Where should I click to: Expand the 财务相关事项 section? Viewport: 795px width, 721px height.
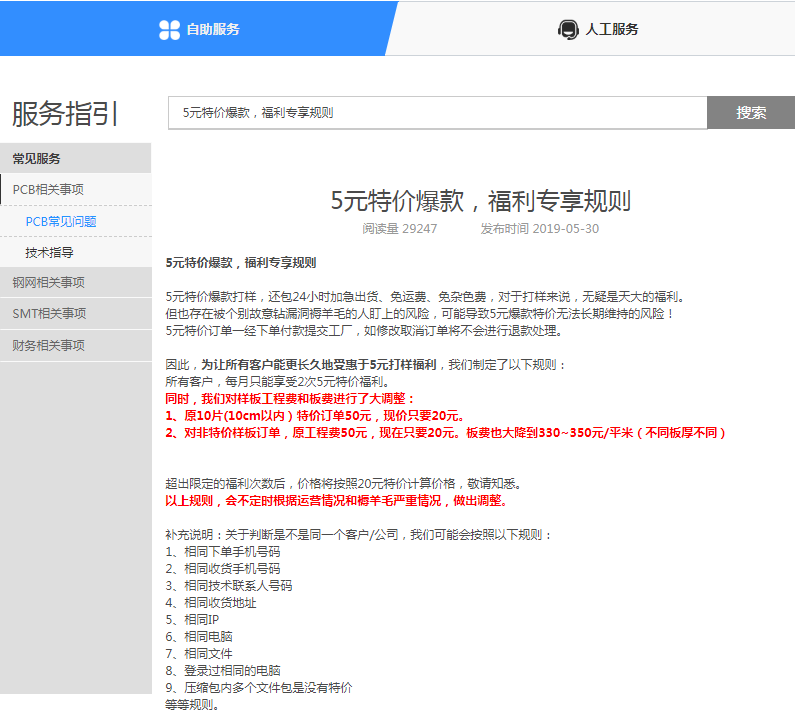click(x=48, y=345)
